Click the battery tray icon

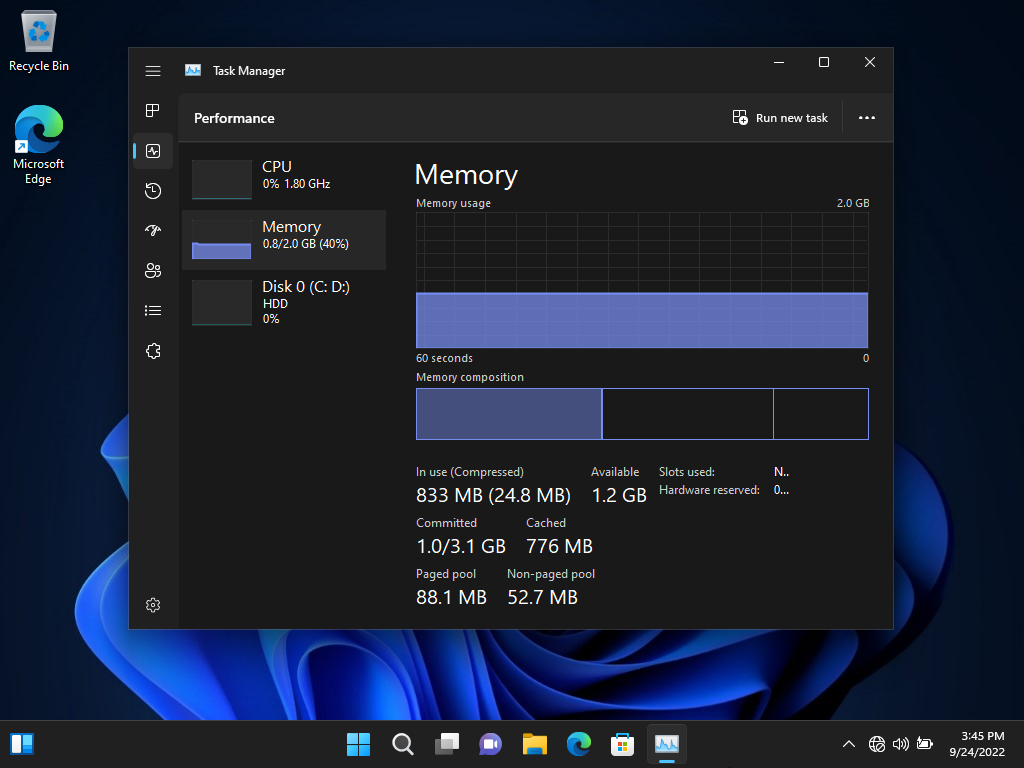pos(925,744)
